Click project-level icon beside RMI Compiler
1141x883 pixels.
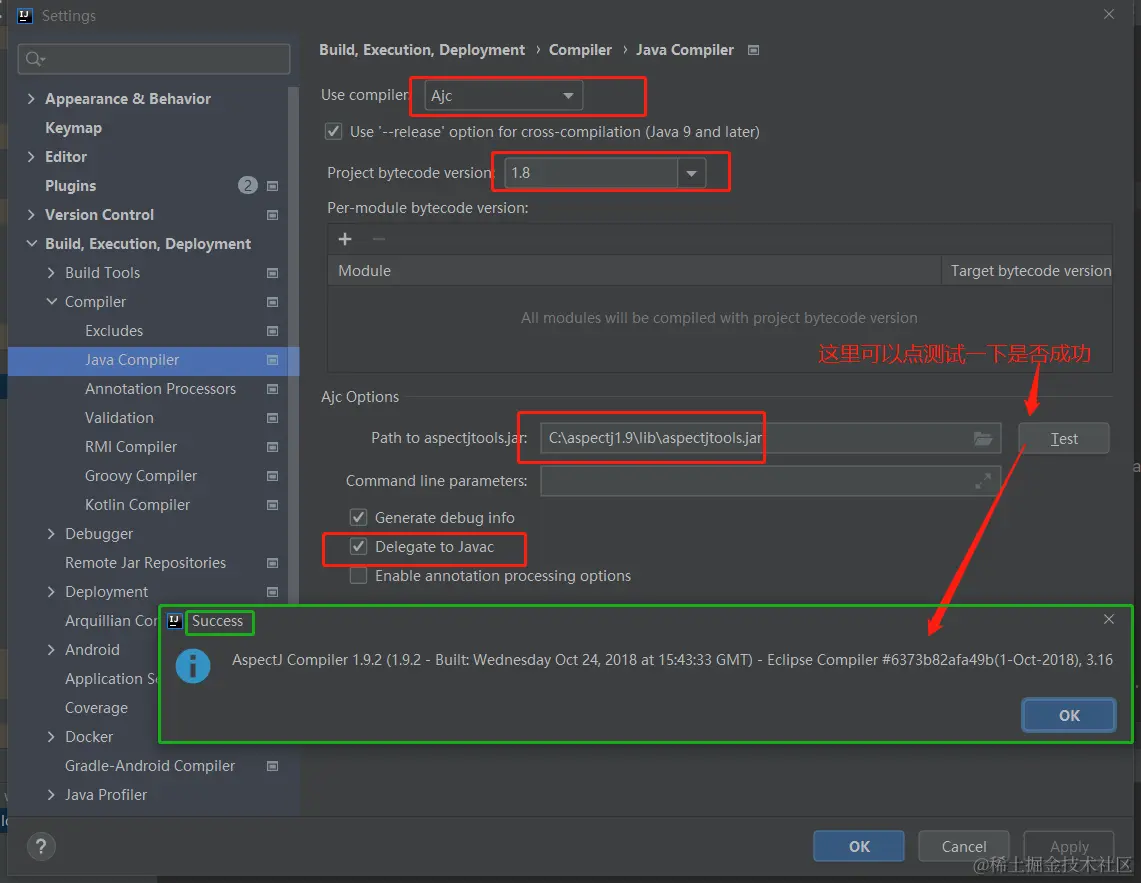pyautogui.click(x=272, y=447)
